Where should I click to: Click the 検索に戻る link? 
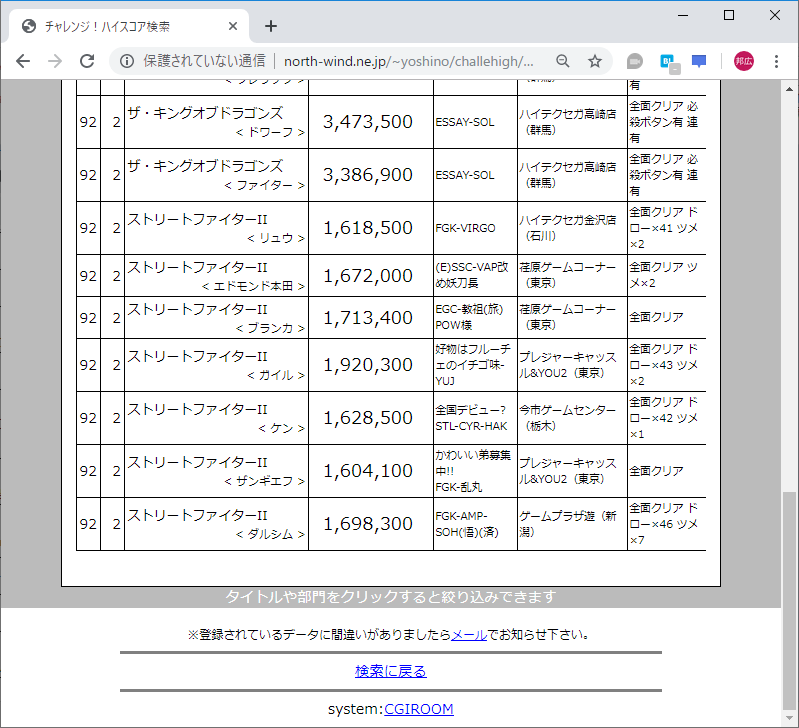pos(391,671)
